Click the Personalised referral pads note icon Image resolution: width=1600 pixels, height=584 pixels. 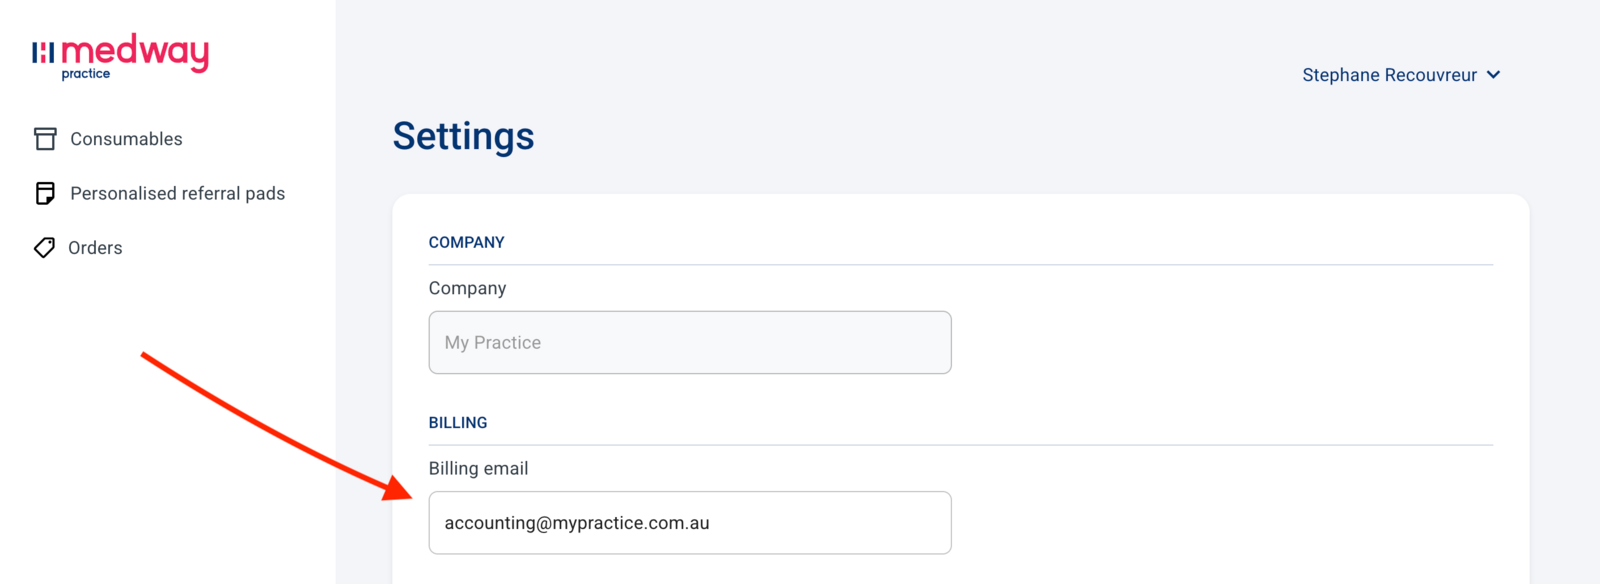point(45,193)
